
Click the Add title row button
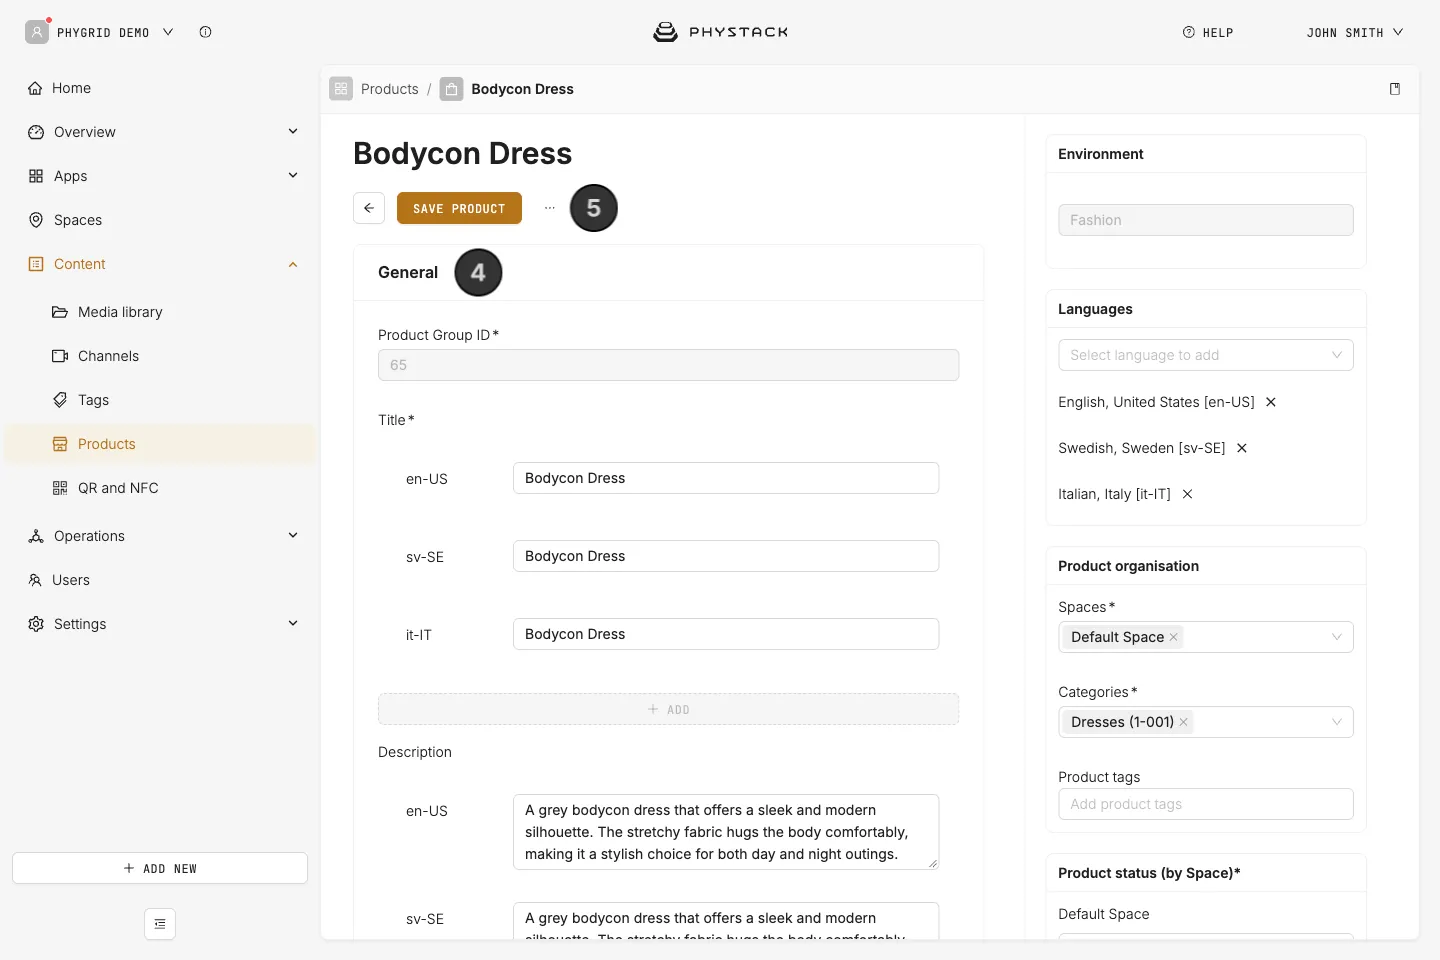point(668,709)
